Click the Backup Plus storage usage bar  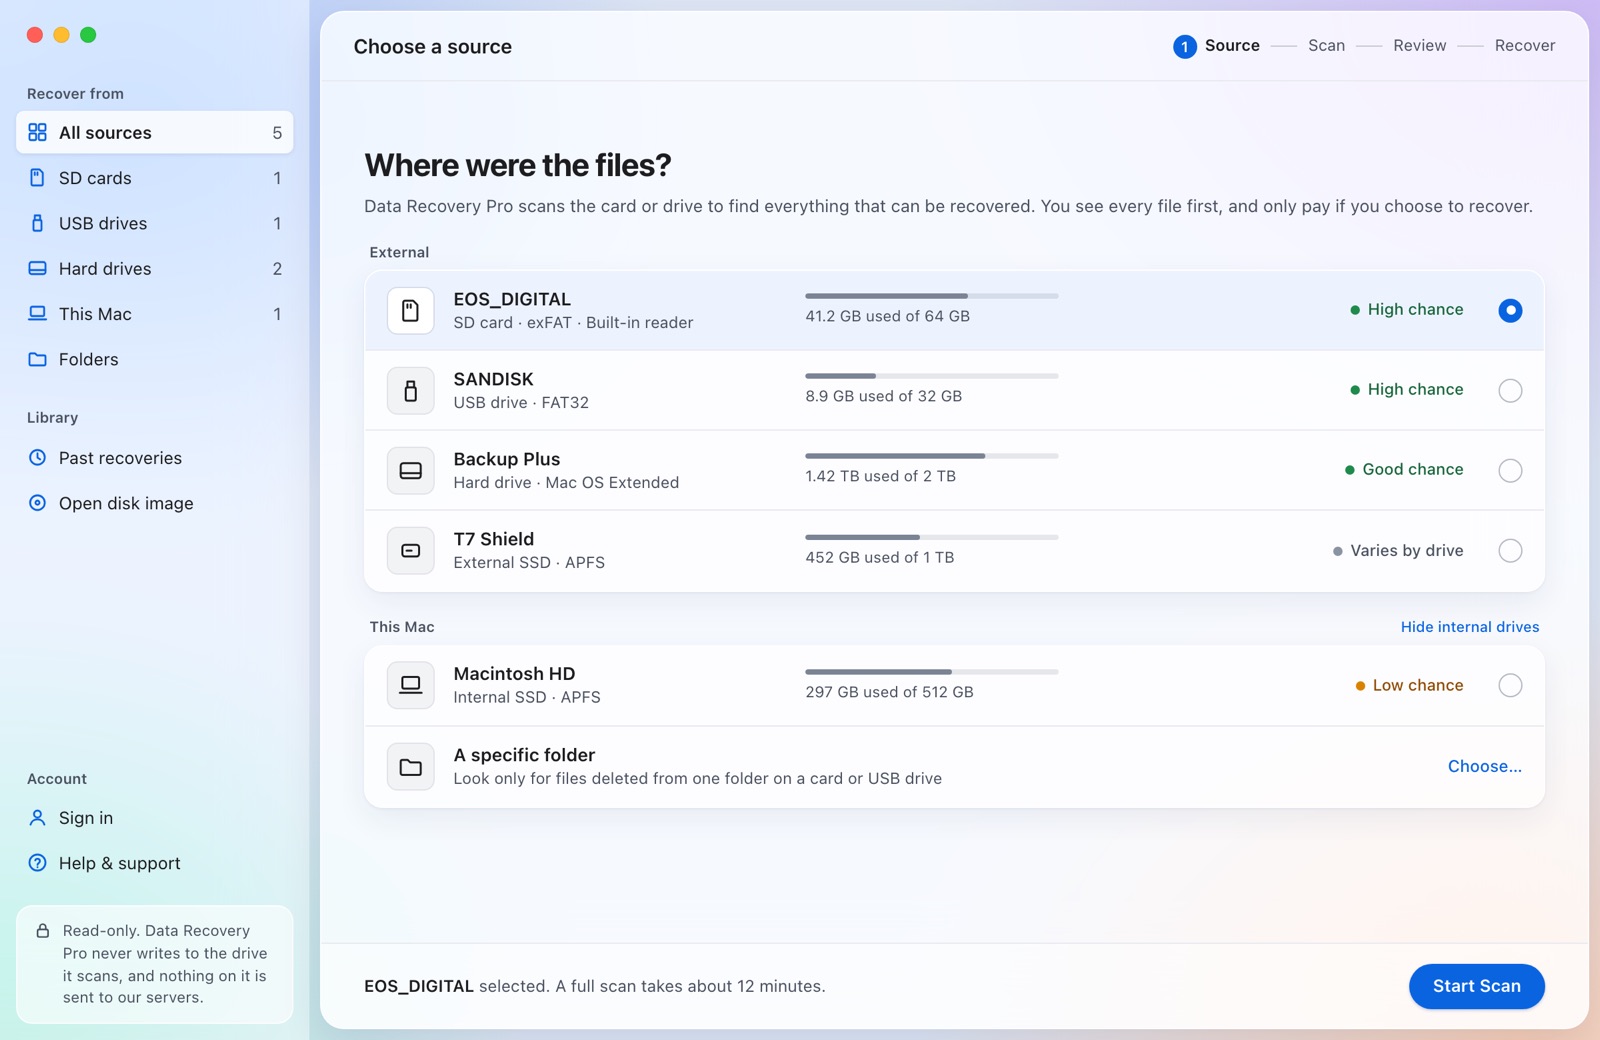pos(931,456)
